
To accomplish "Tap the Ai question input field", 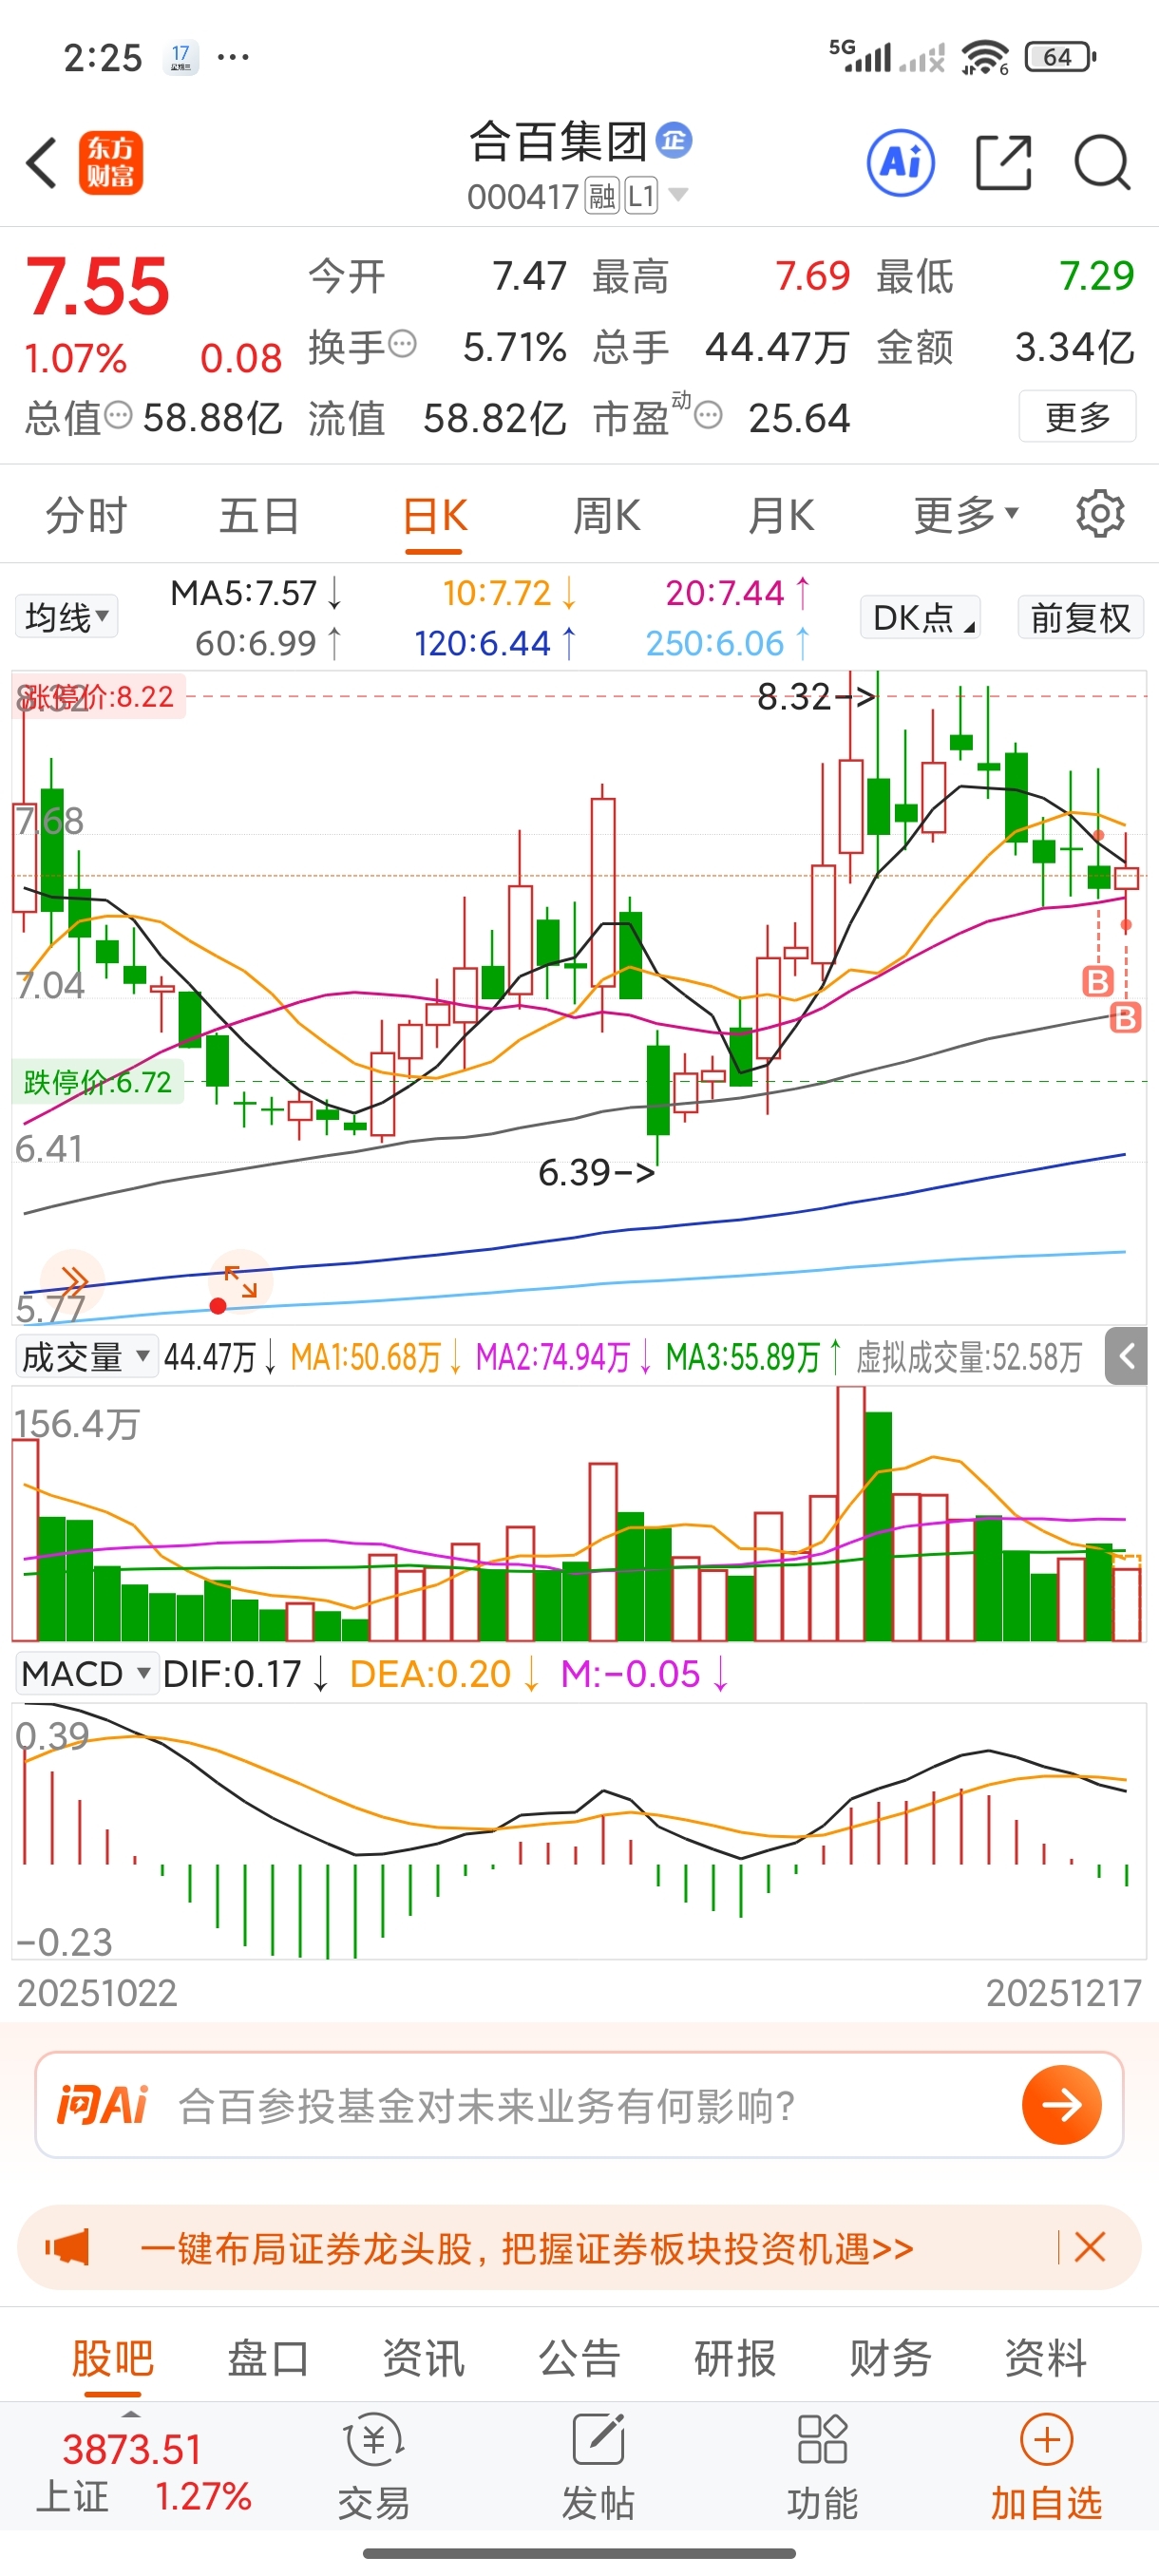I will coord(580,2105).
